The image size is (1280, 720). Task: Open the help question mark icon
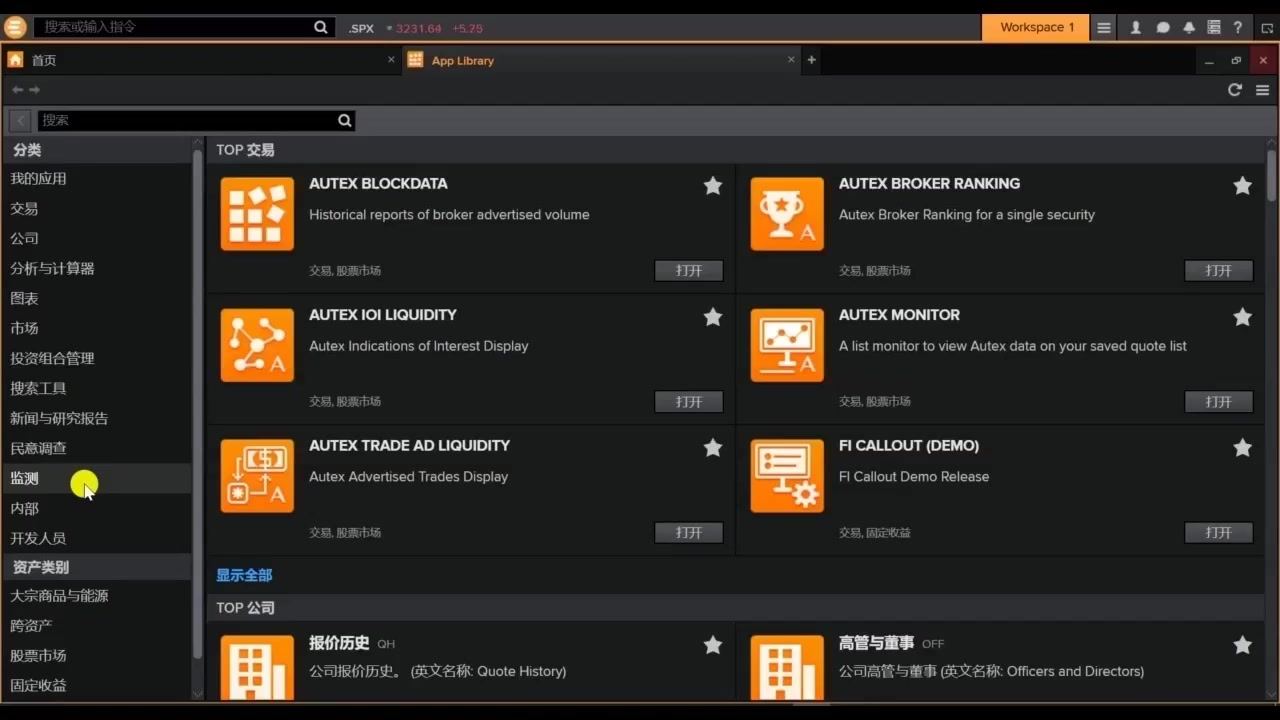pyautogui.click(x=1238, y=27)
